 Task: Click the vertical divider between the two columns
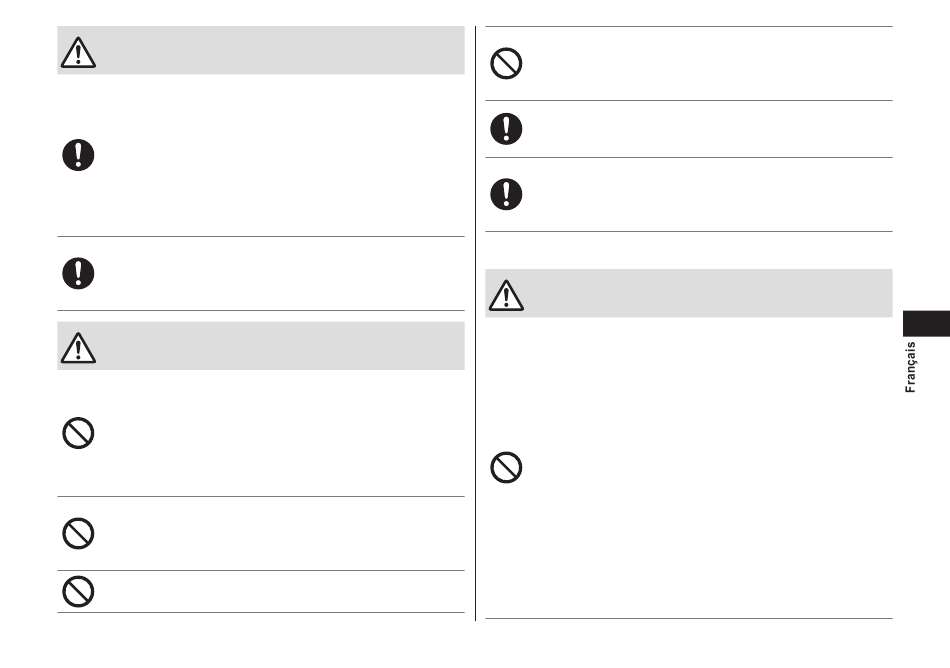pos(476,323)
